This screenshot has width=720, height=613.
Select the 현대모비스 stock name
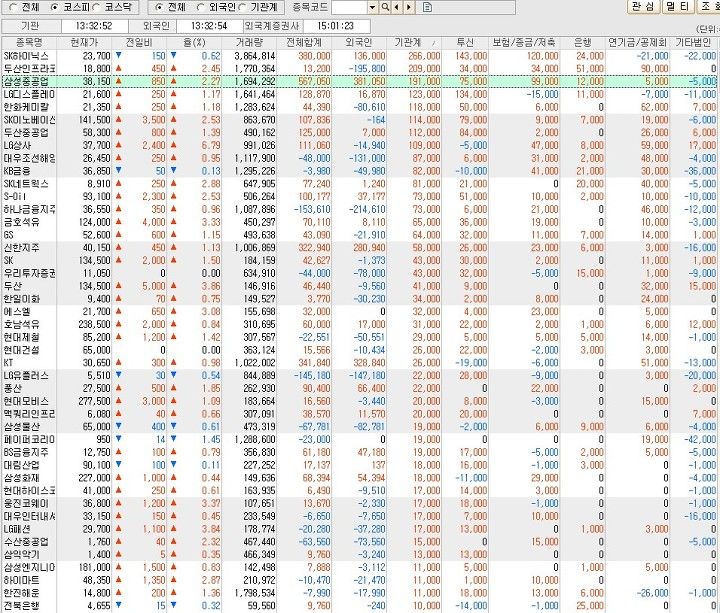pos(26,402)
